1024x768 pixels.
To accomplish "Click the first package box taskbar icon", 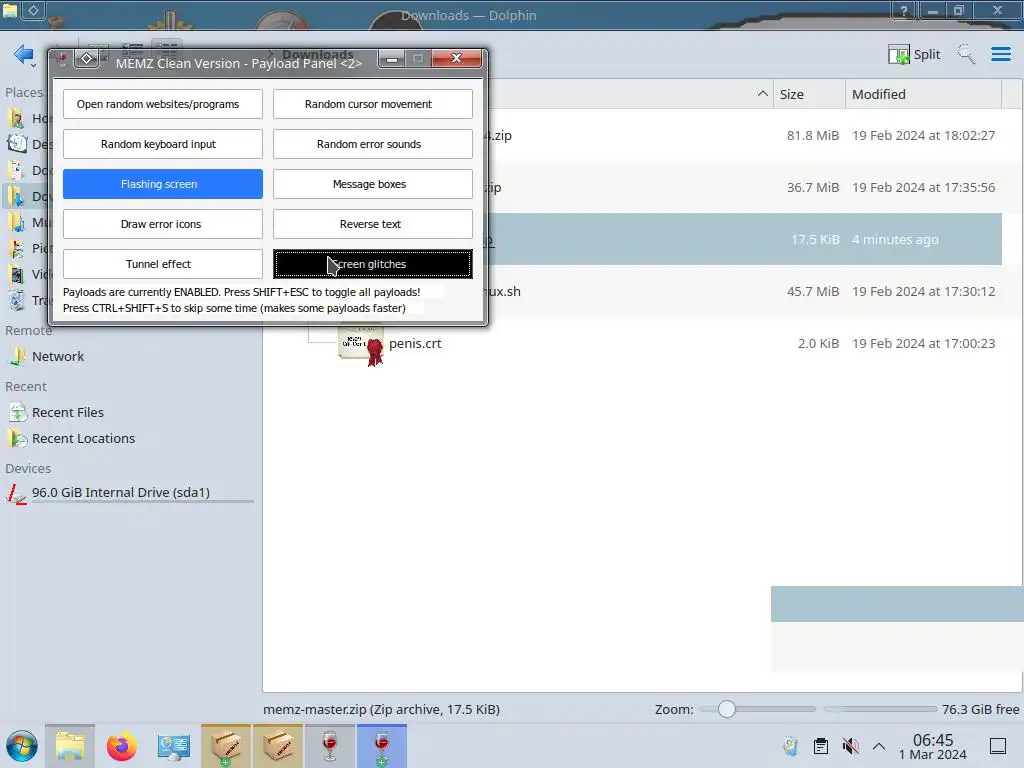I will click(x=226, y=746).
